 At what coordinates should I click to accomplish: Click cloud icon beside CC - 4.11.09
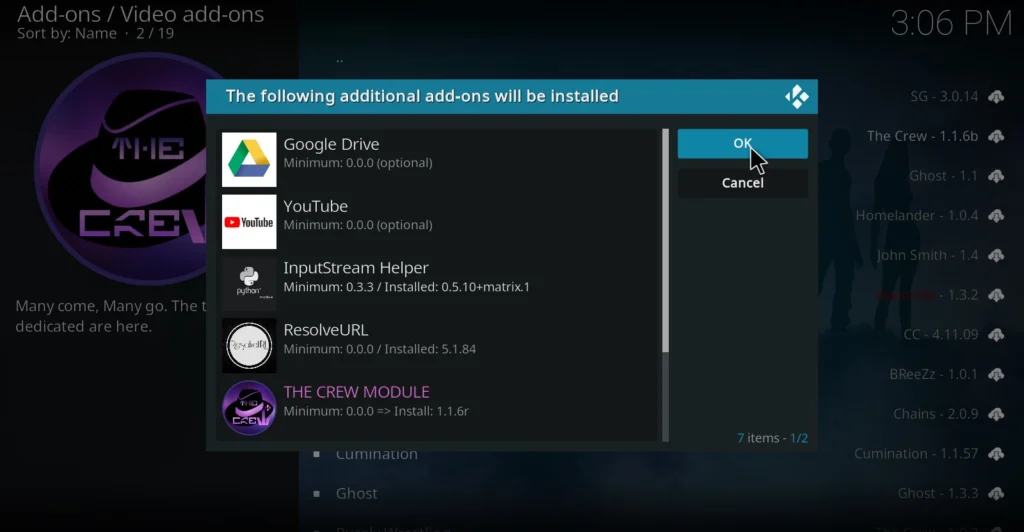[x=996, y=336]
